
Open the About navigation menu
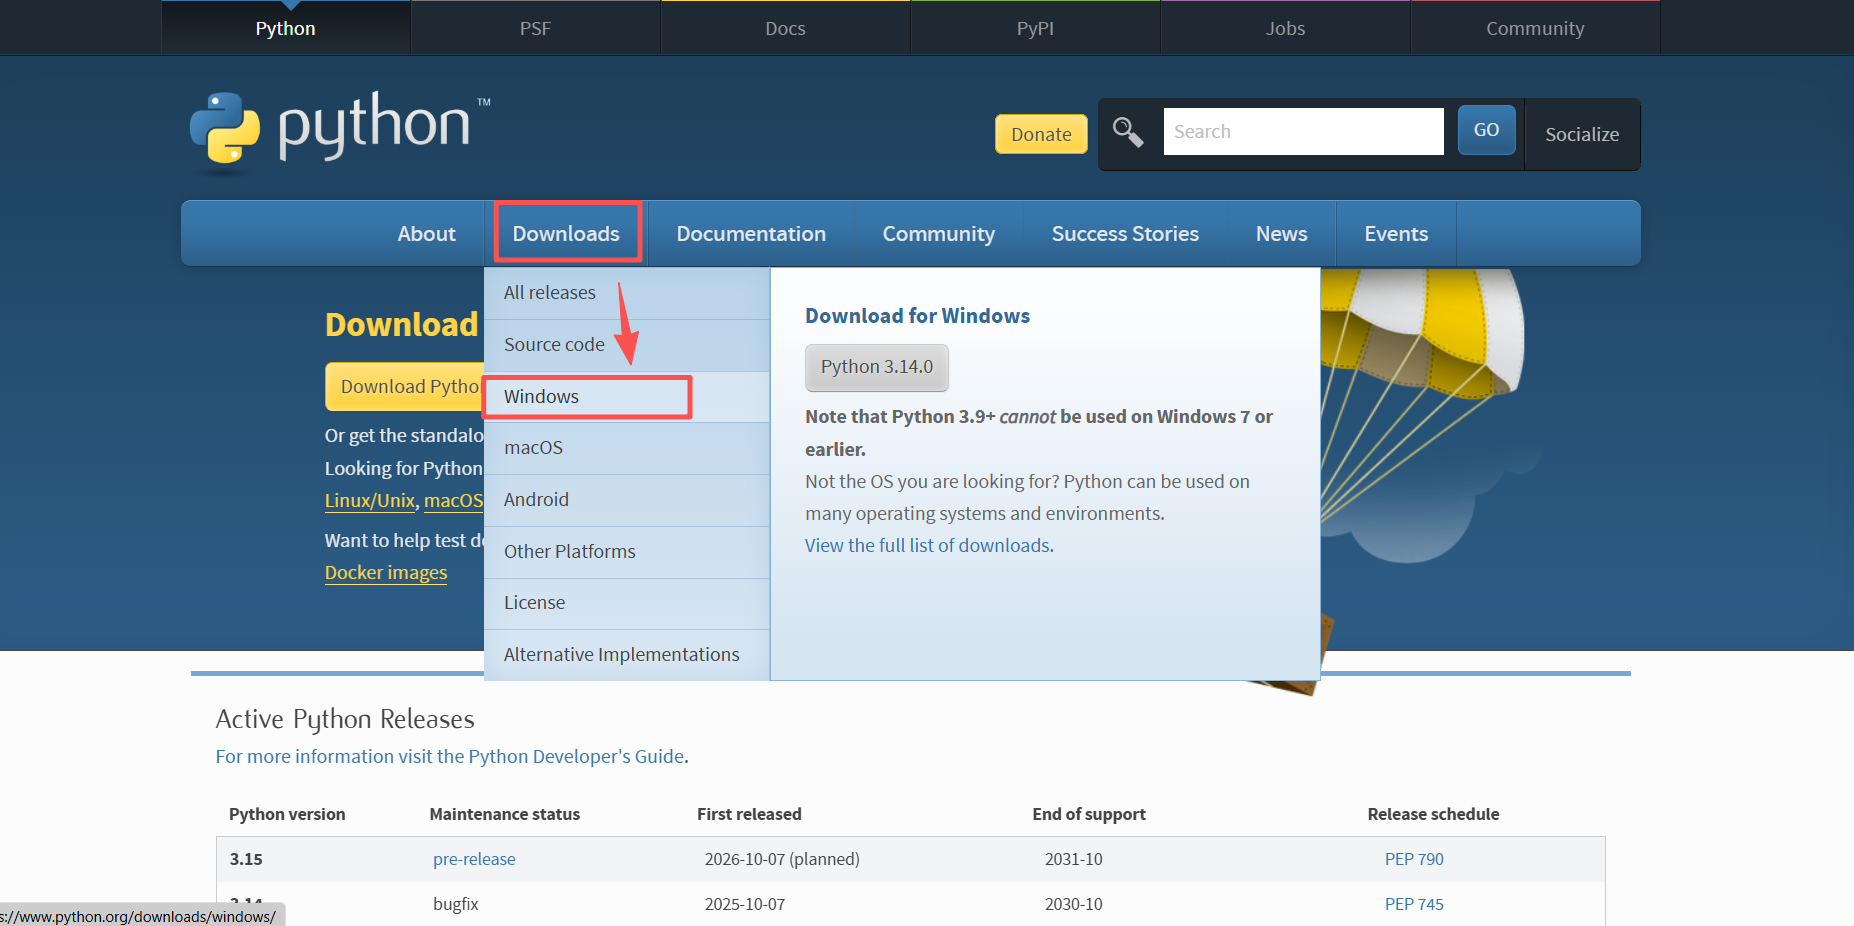coord(426,233)
